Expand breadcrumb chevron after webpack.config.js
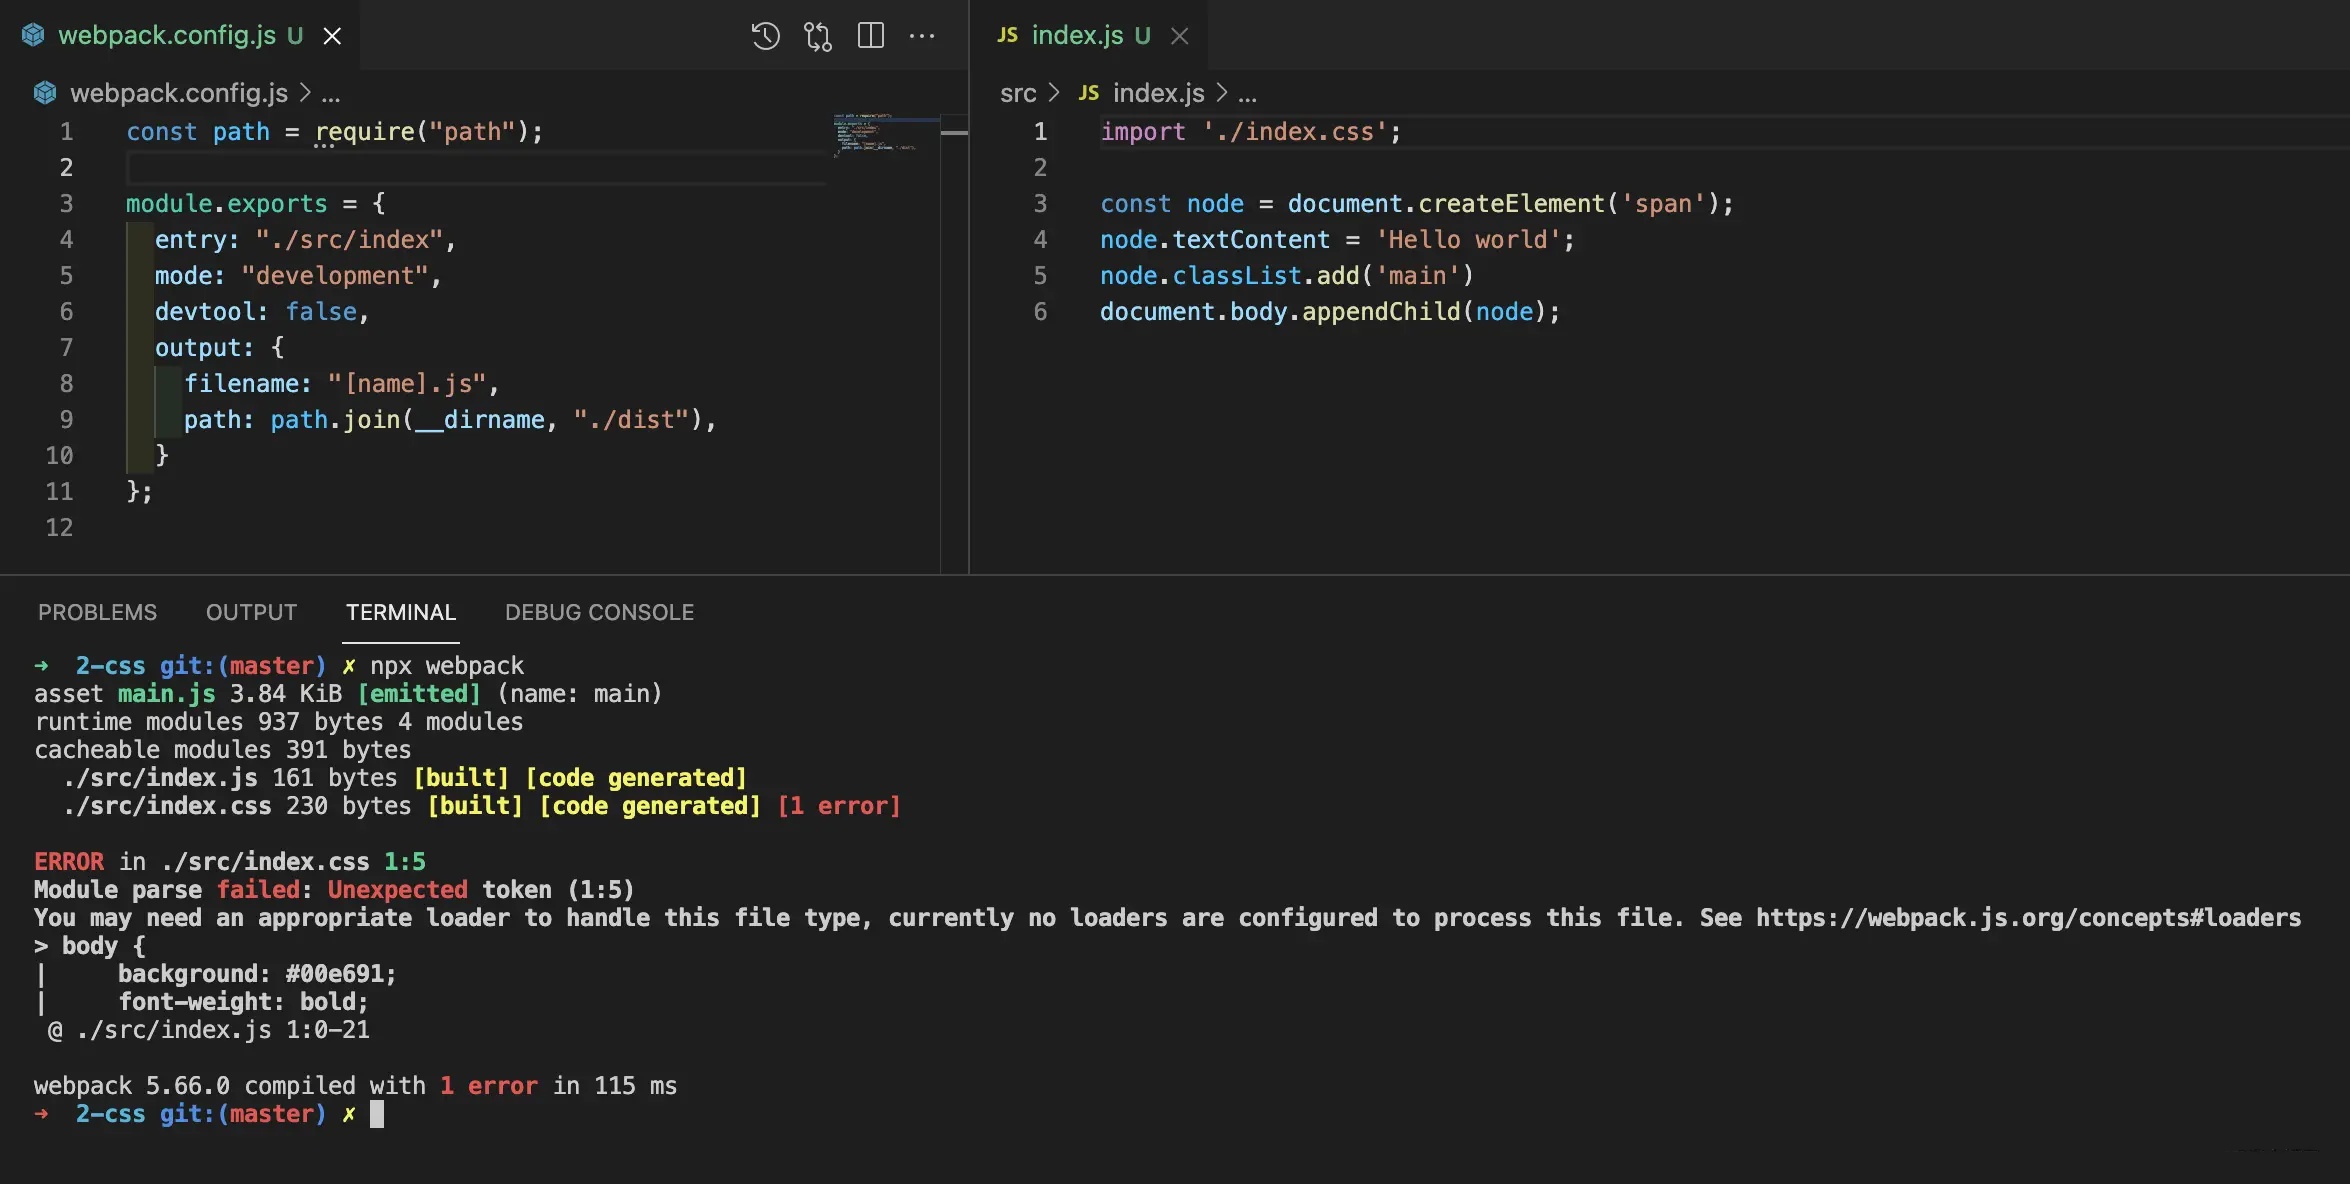Viewport: 2350px width, 1184px height. [x=305, y=93]
